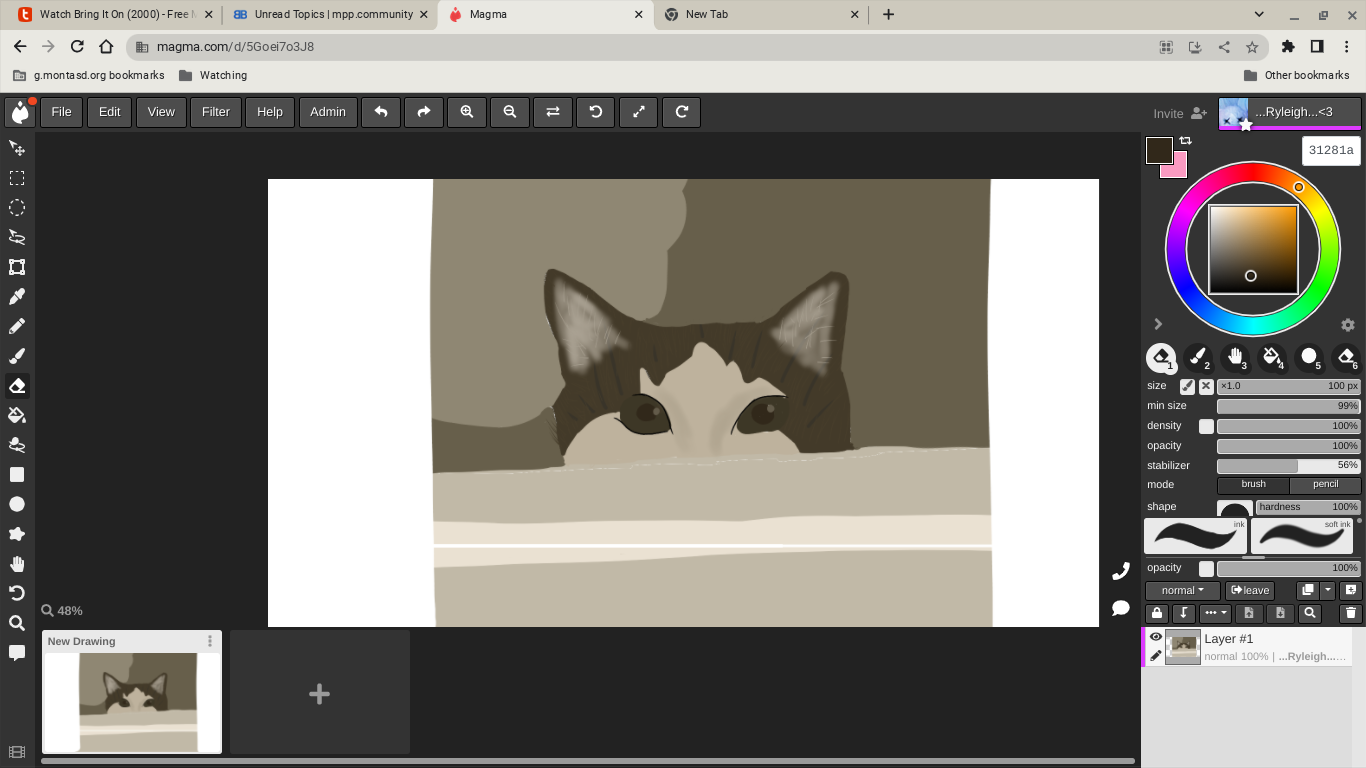
Task: Select the ink brush preset
Action: point(1195,536)
